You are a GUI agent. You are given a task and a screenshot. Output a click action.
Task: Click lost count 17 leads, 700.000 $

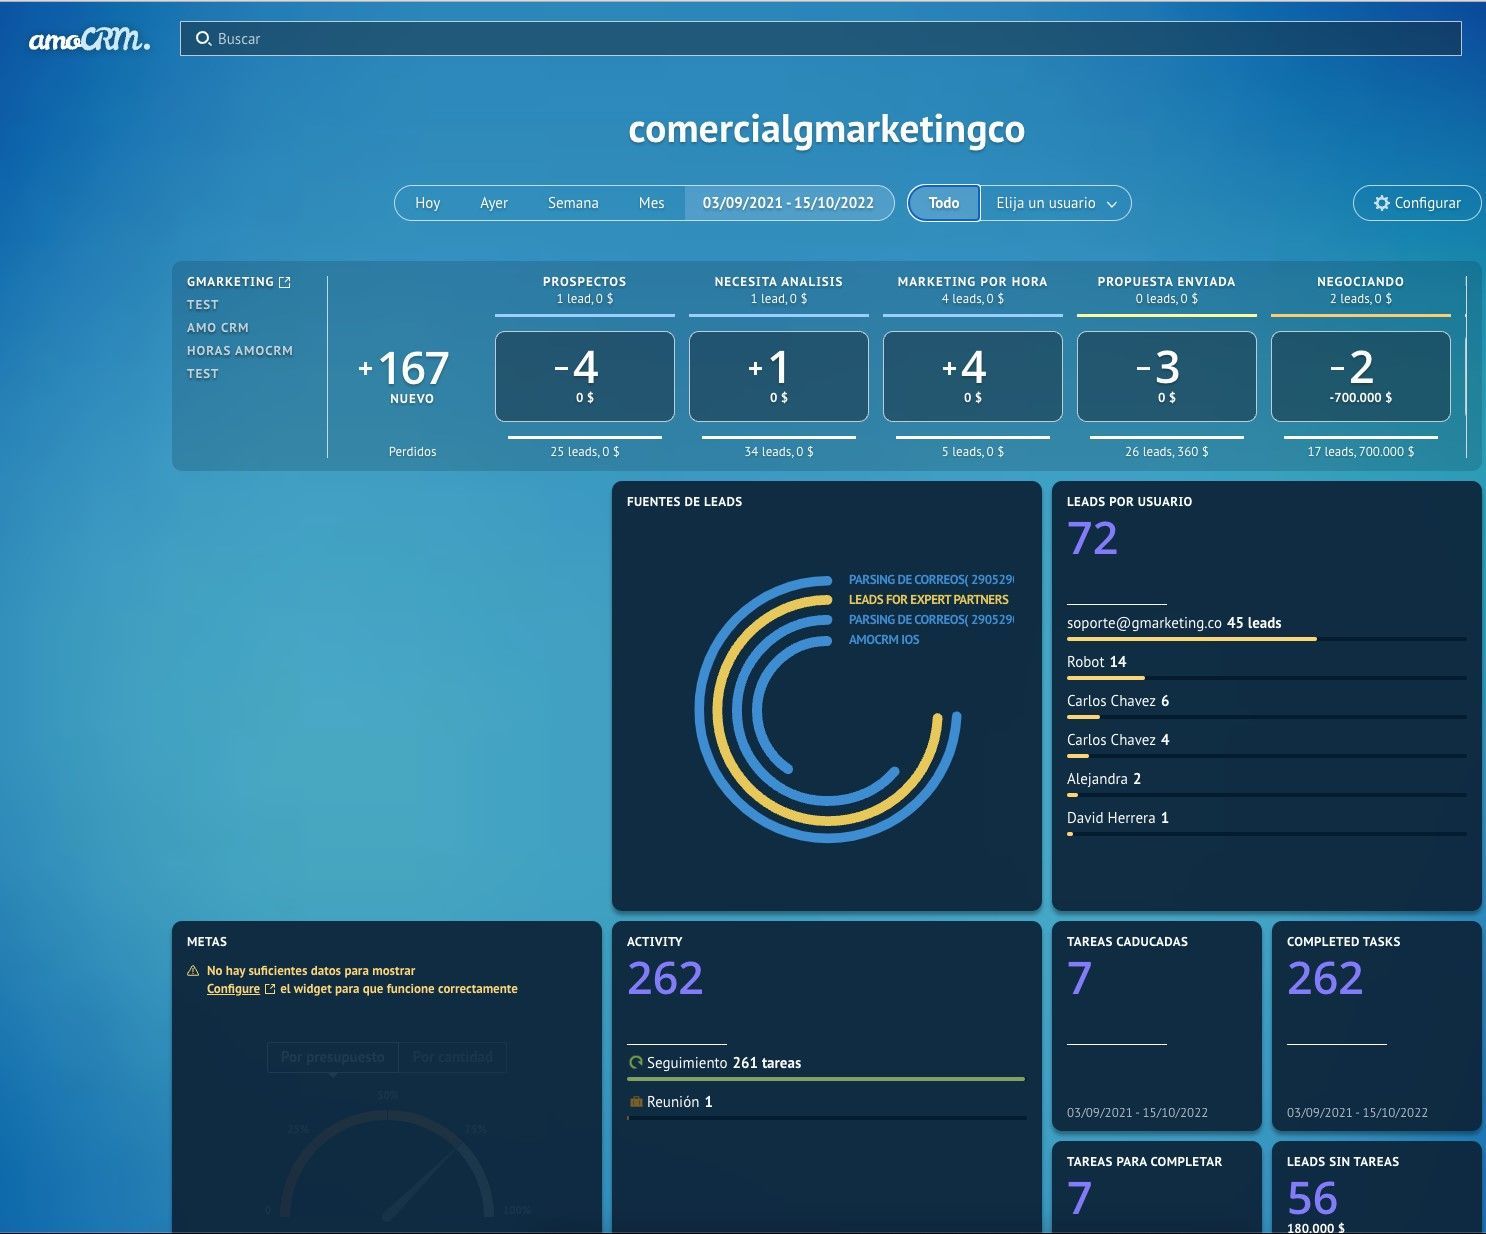pyautogui.click(x=1361, y=452)
